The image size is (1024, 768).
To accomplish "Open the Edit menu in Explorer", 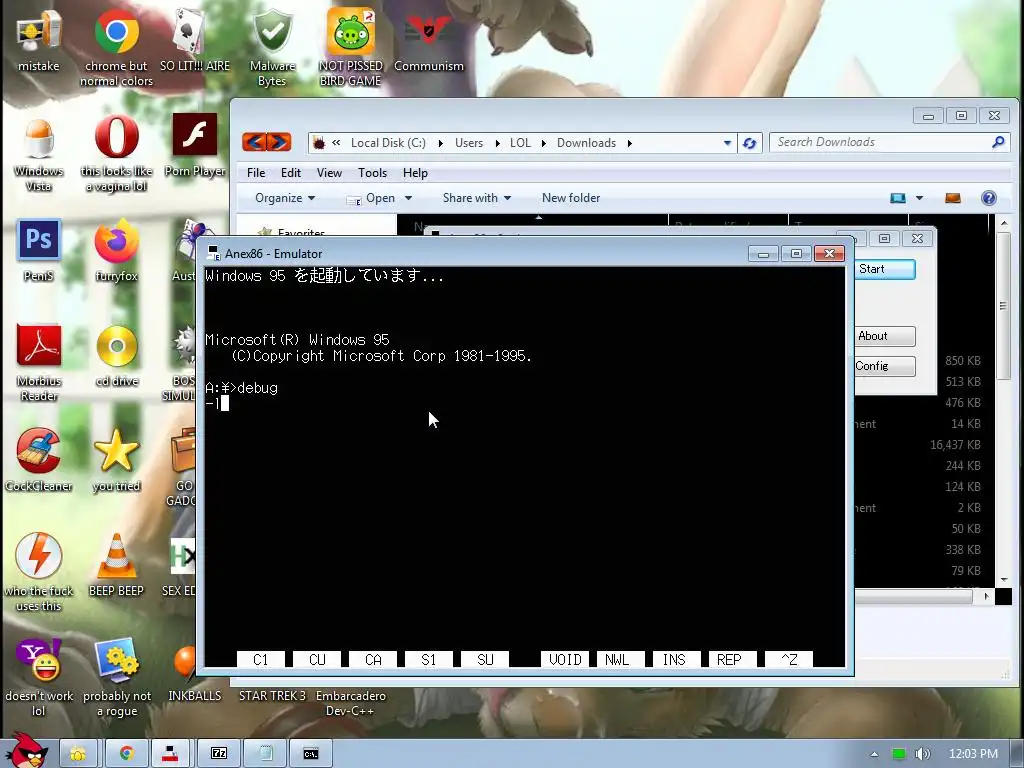I will pos(291,173).
